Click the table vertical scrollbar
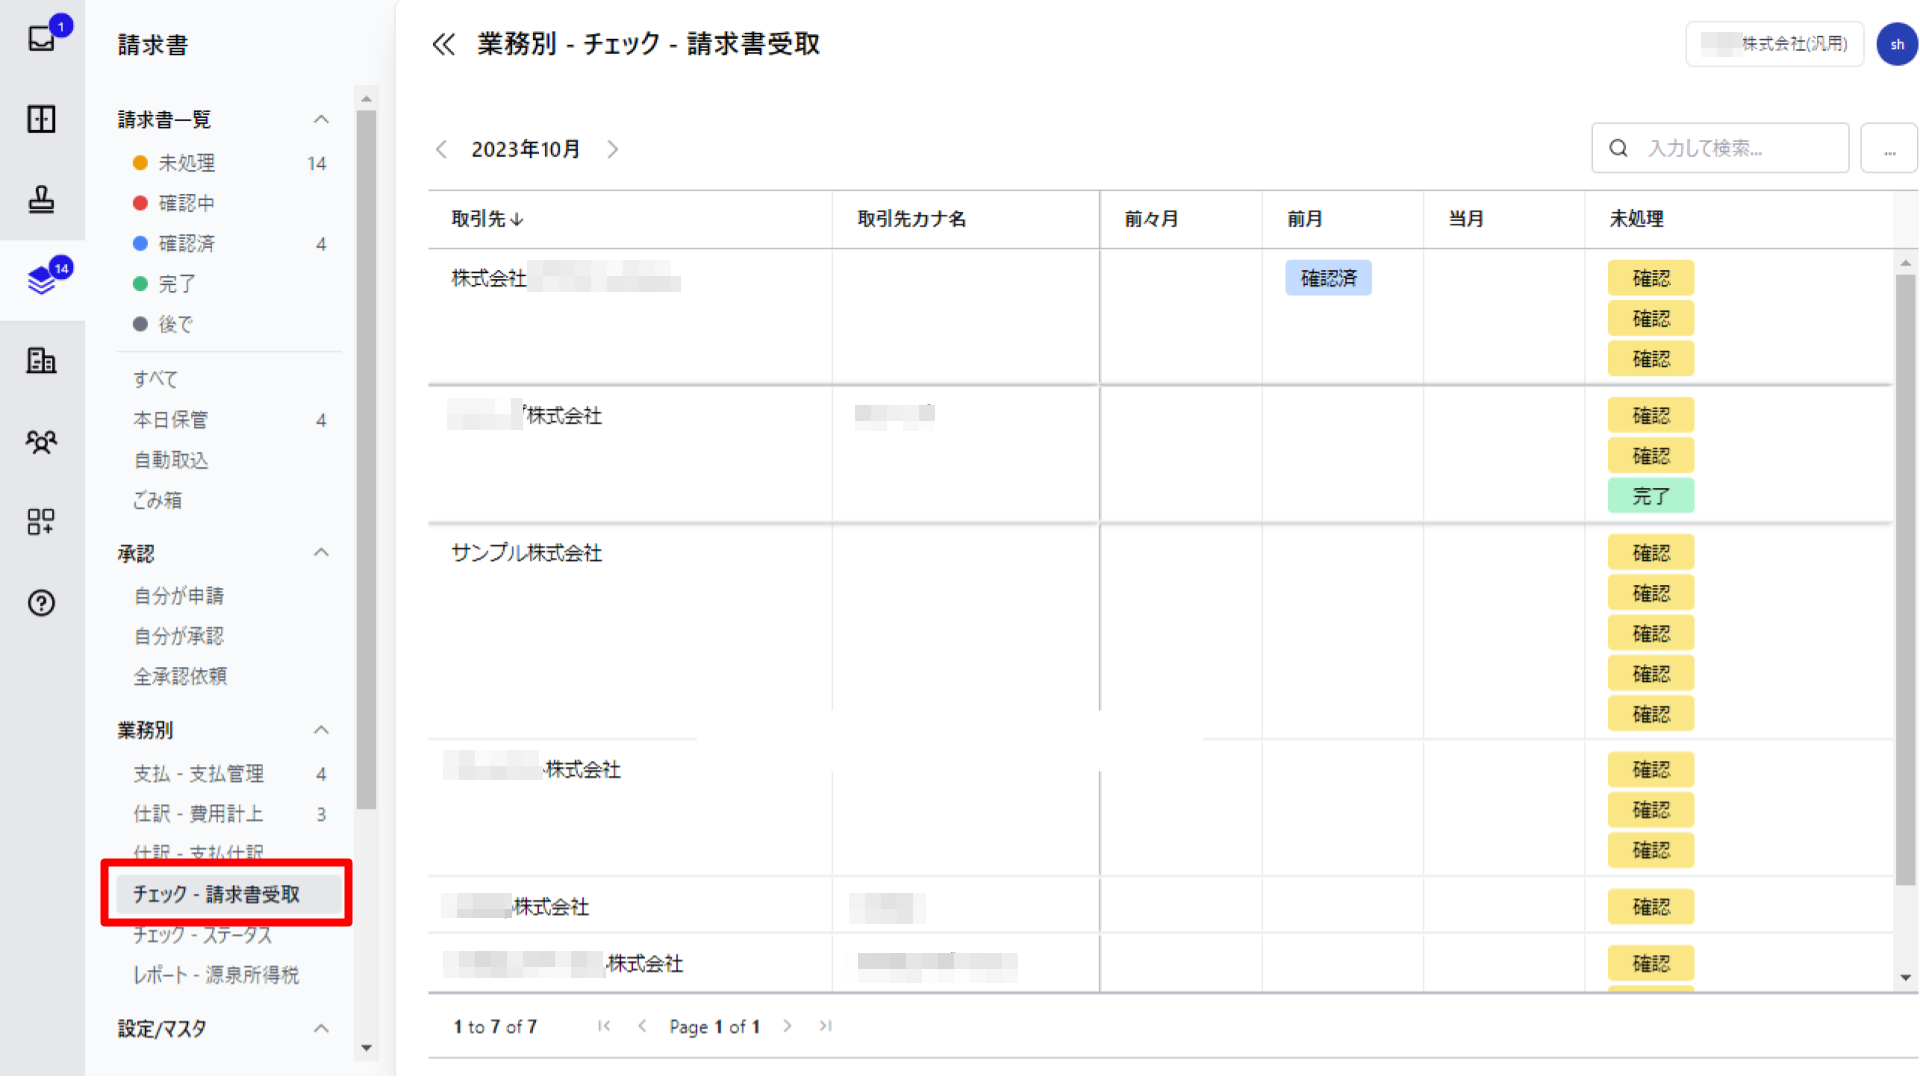 (x=1905, y=578)
